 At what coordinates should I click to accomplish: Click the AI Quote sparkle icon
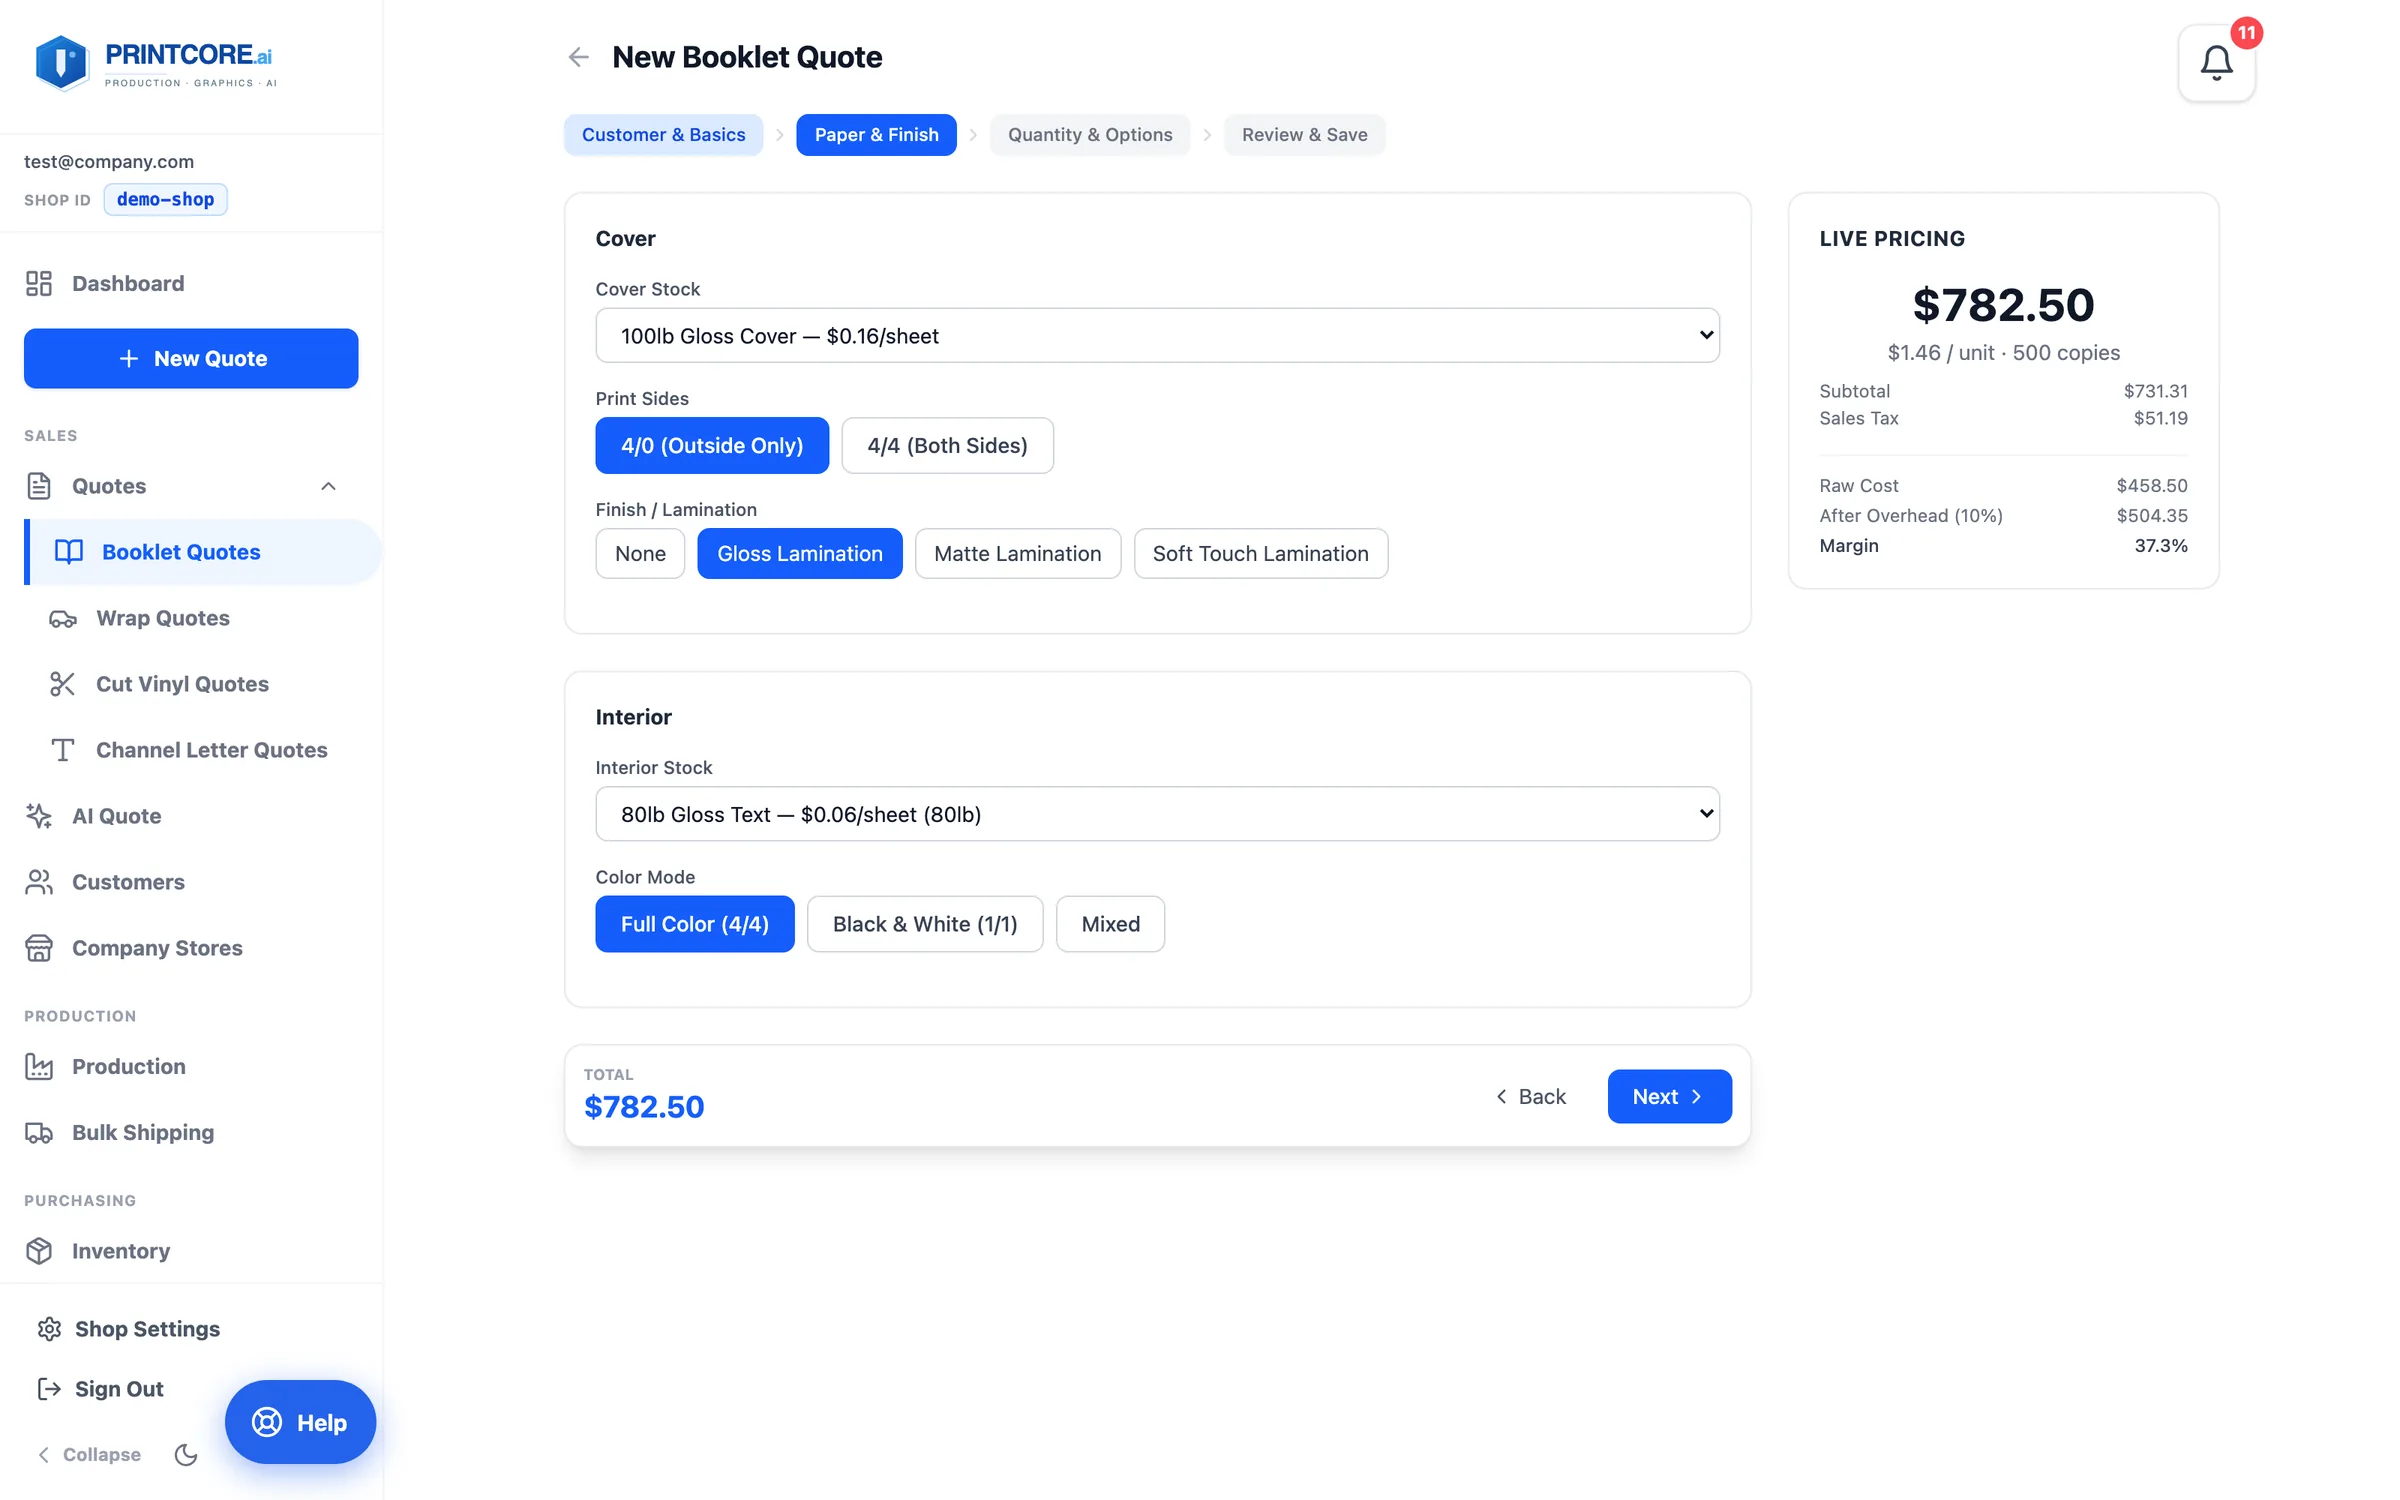[39, 816]
